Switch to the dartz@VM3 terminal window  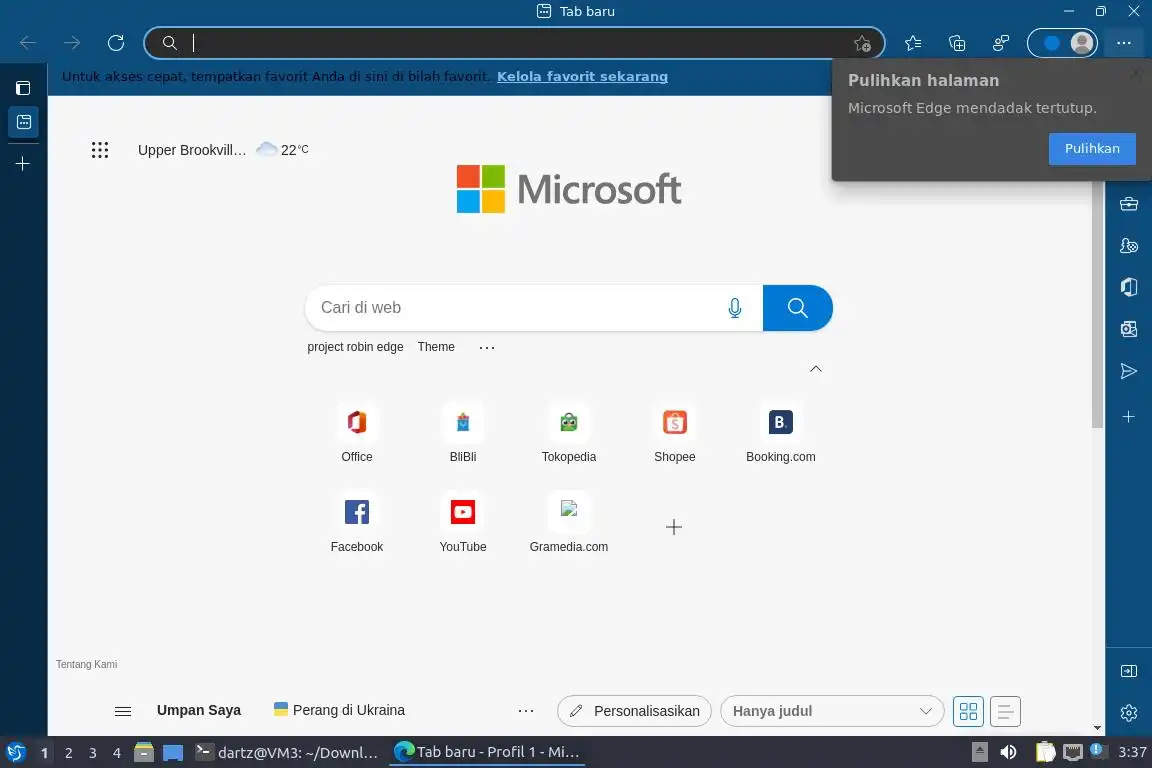pyautogui.click(x=287, y=752)
